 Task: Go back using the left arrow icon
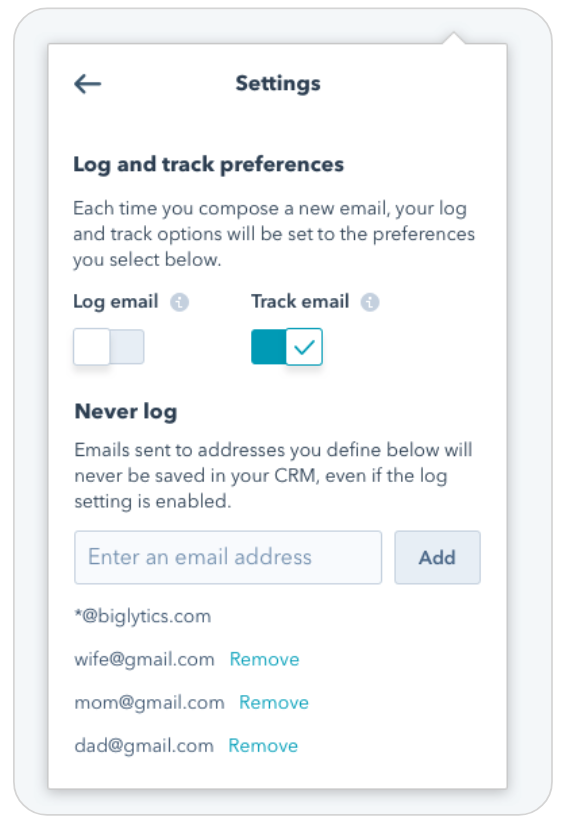click(x=88, y=84)
